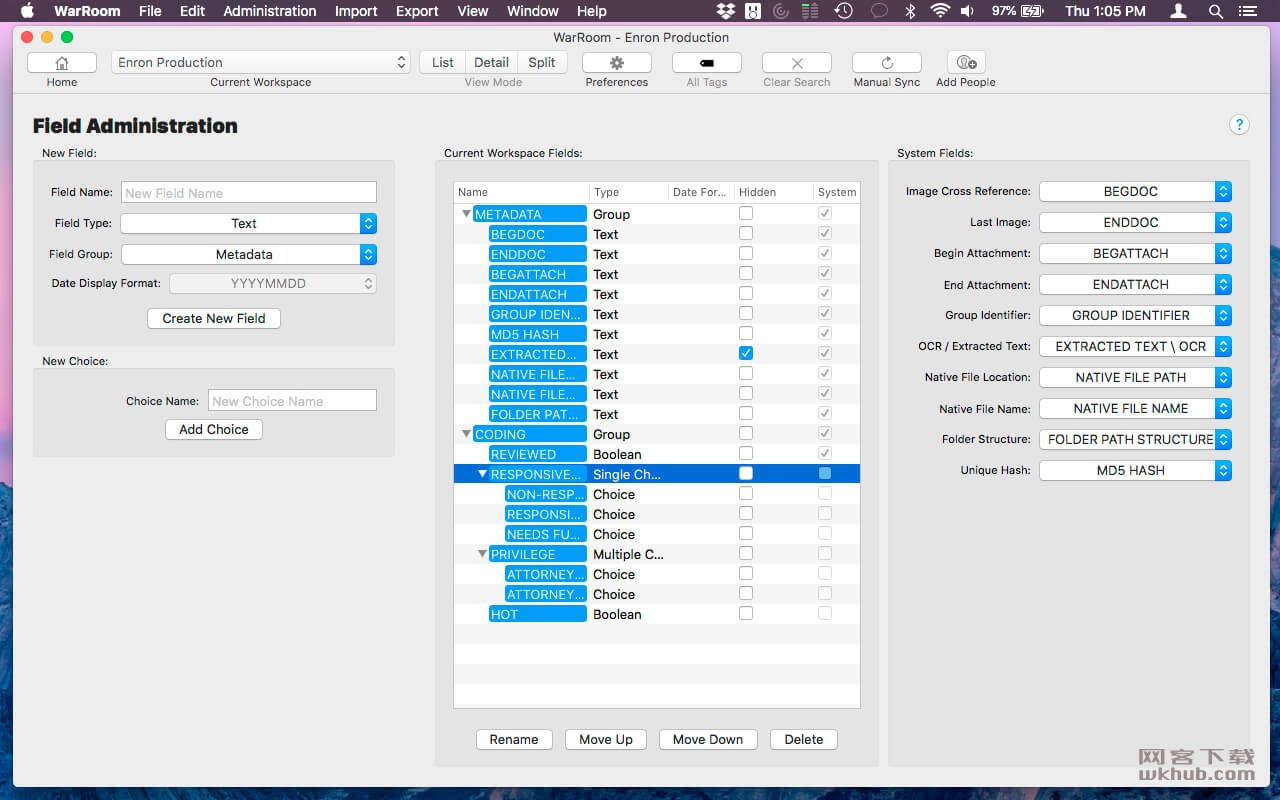The height and width of the screenshot is (800, 1280).
Task: Toggle Hidden checkbox for HOT field
Action: (x=746, y=613)
